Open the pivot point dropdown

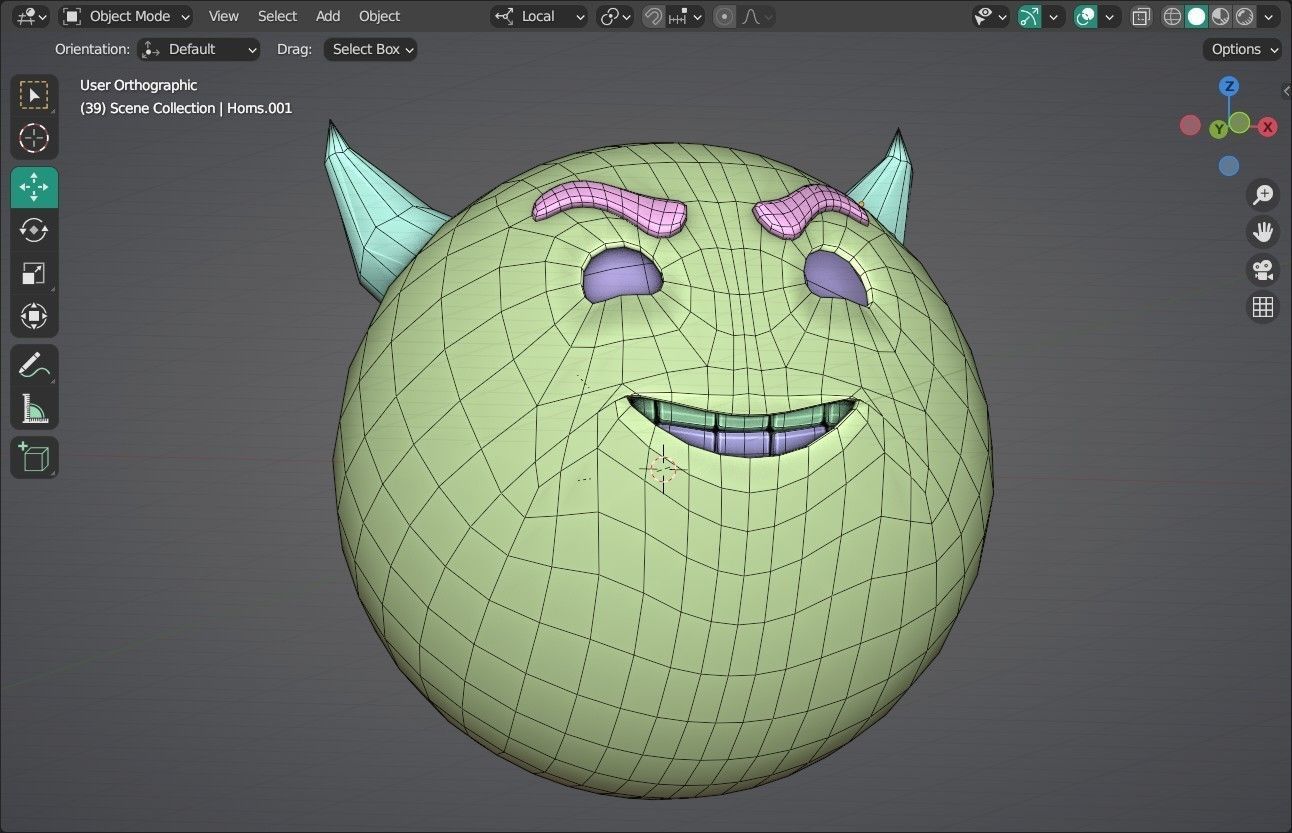coord(615,16)
